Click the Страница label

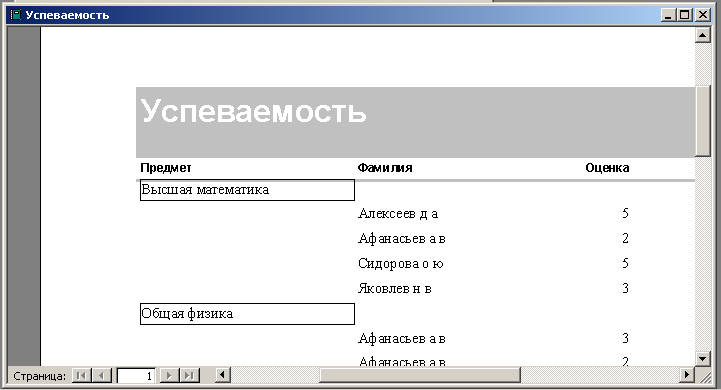pyautogui.click(x=40, y=376)
